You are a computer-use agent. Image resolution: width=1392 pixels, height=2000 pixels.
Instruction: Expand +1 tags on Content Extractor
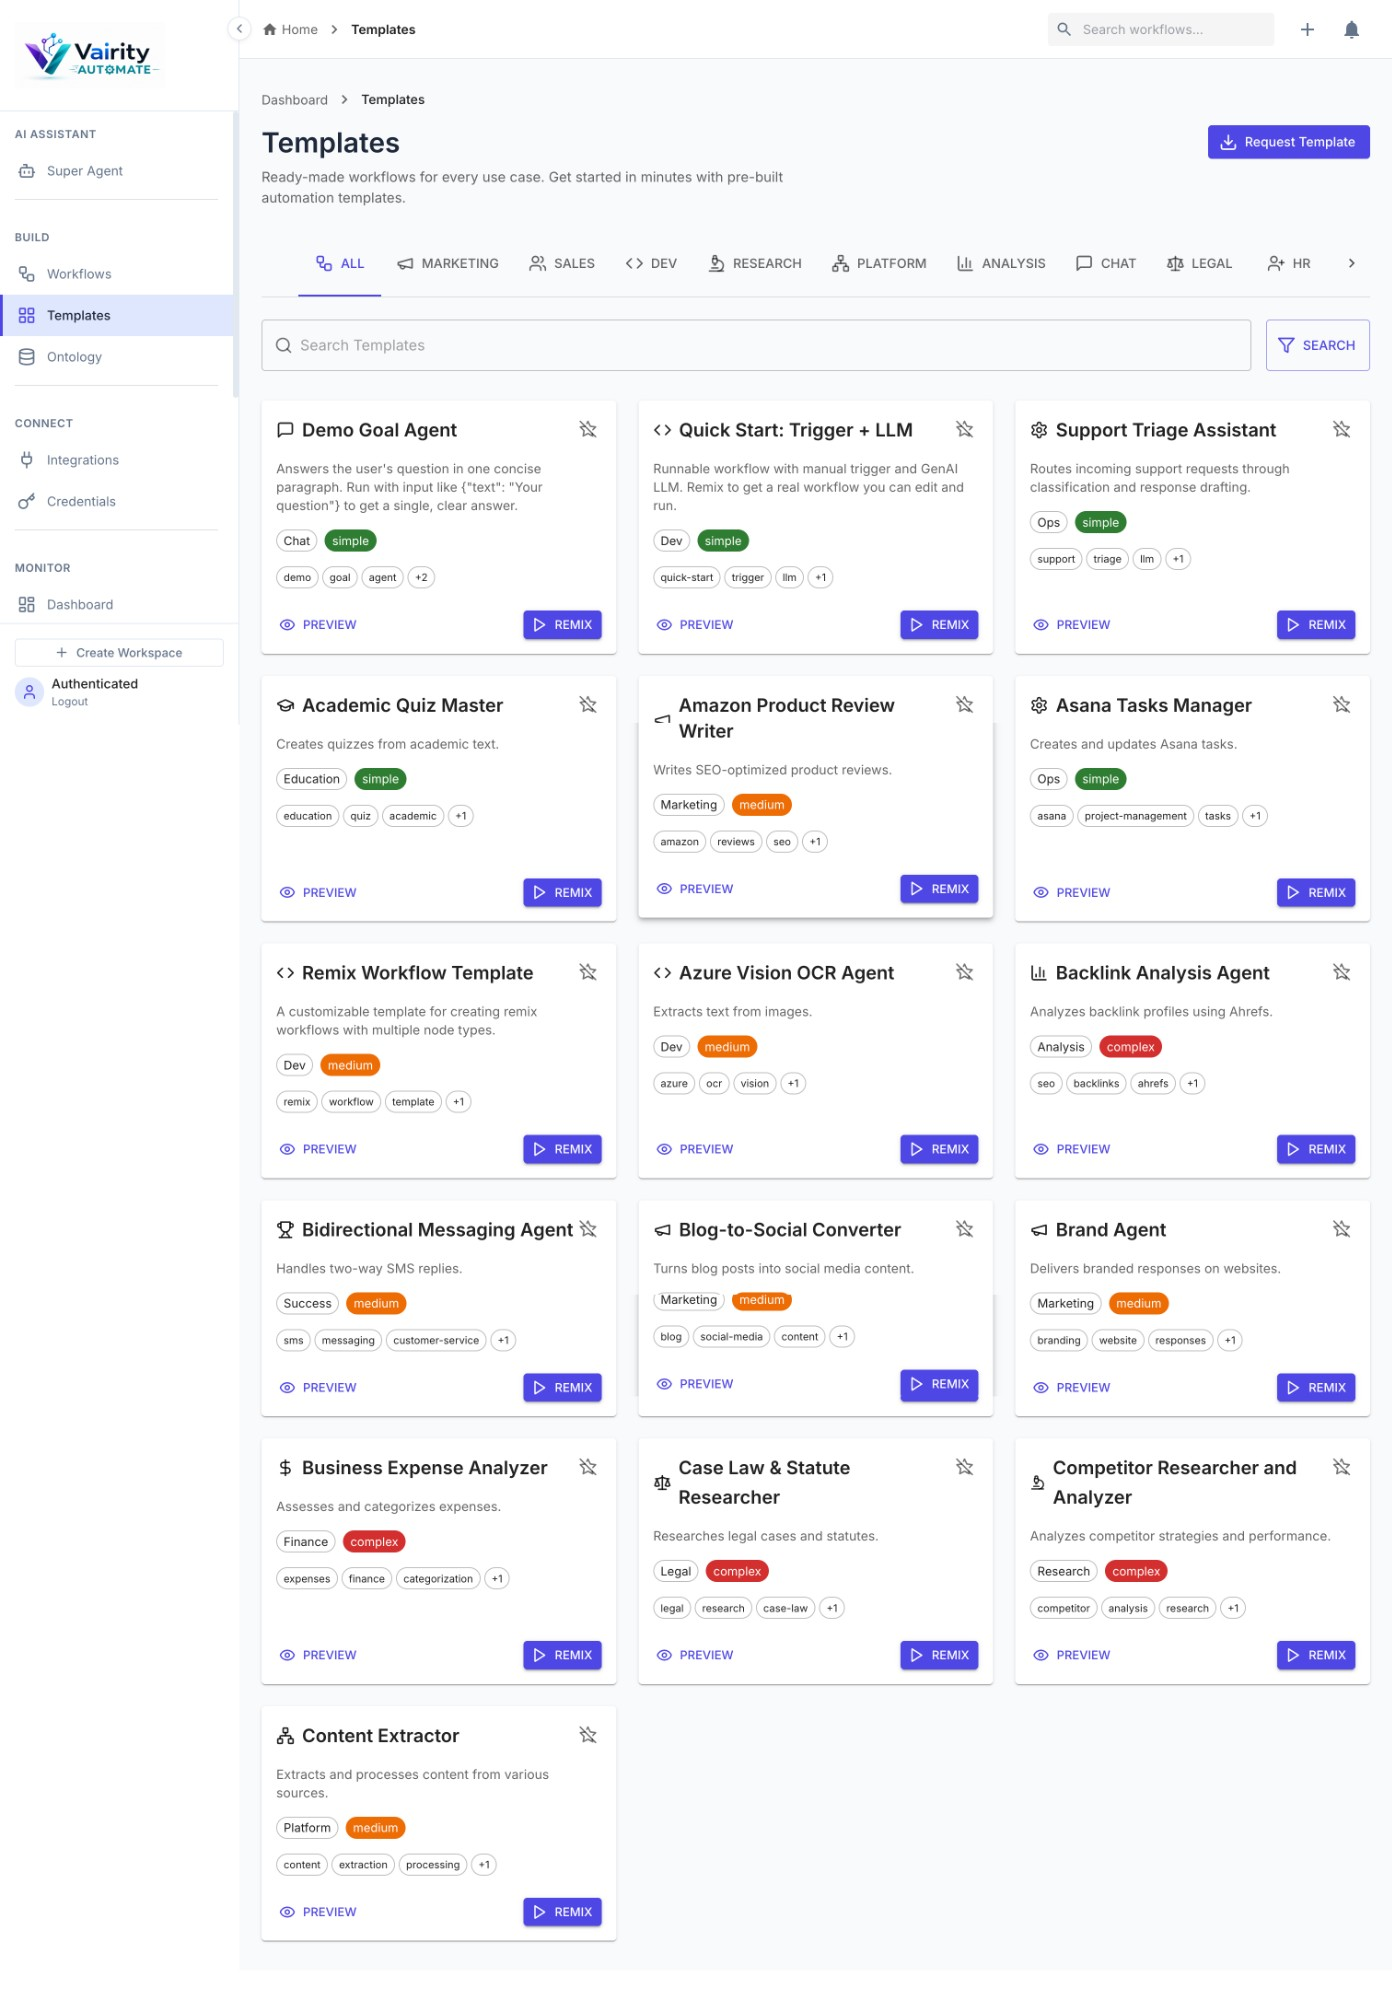(x=484, y=1865)
